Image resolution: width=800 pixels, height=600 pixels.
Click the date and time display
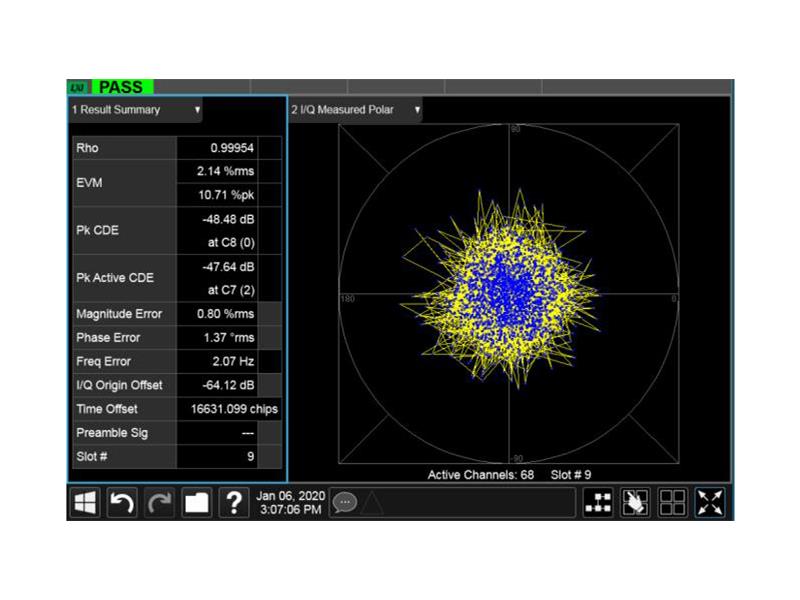(290, 503)
